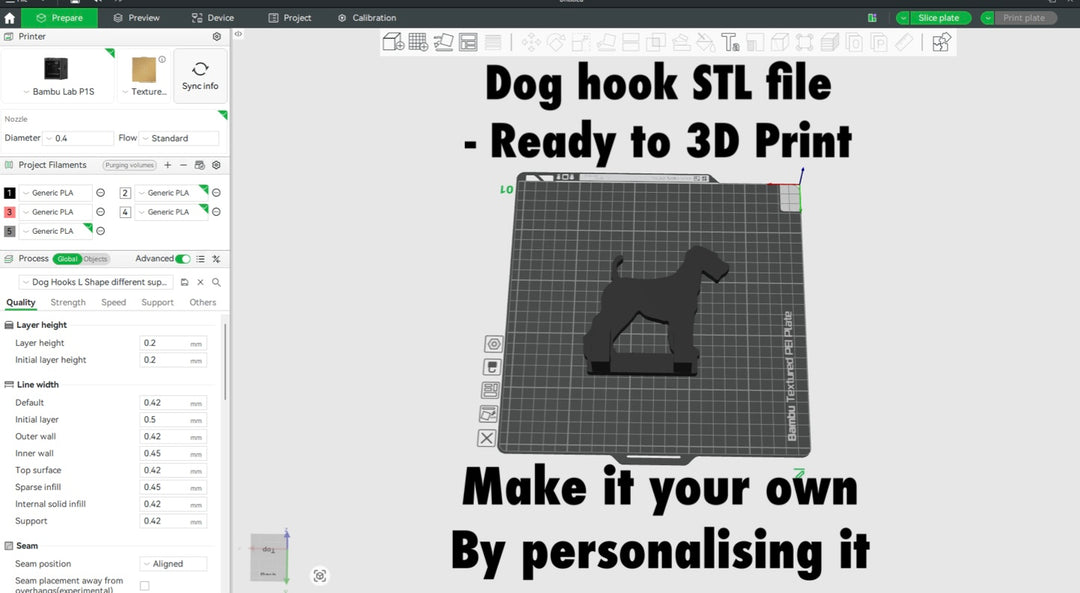This screenshot has height=593, width=1080.
Task: Select the Cut tool in toolbar
Action: pyautogui.click(x=631, y=43)
